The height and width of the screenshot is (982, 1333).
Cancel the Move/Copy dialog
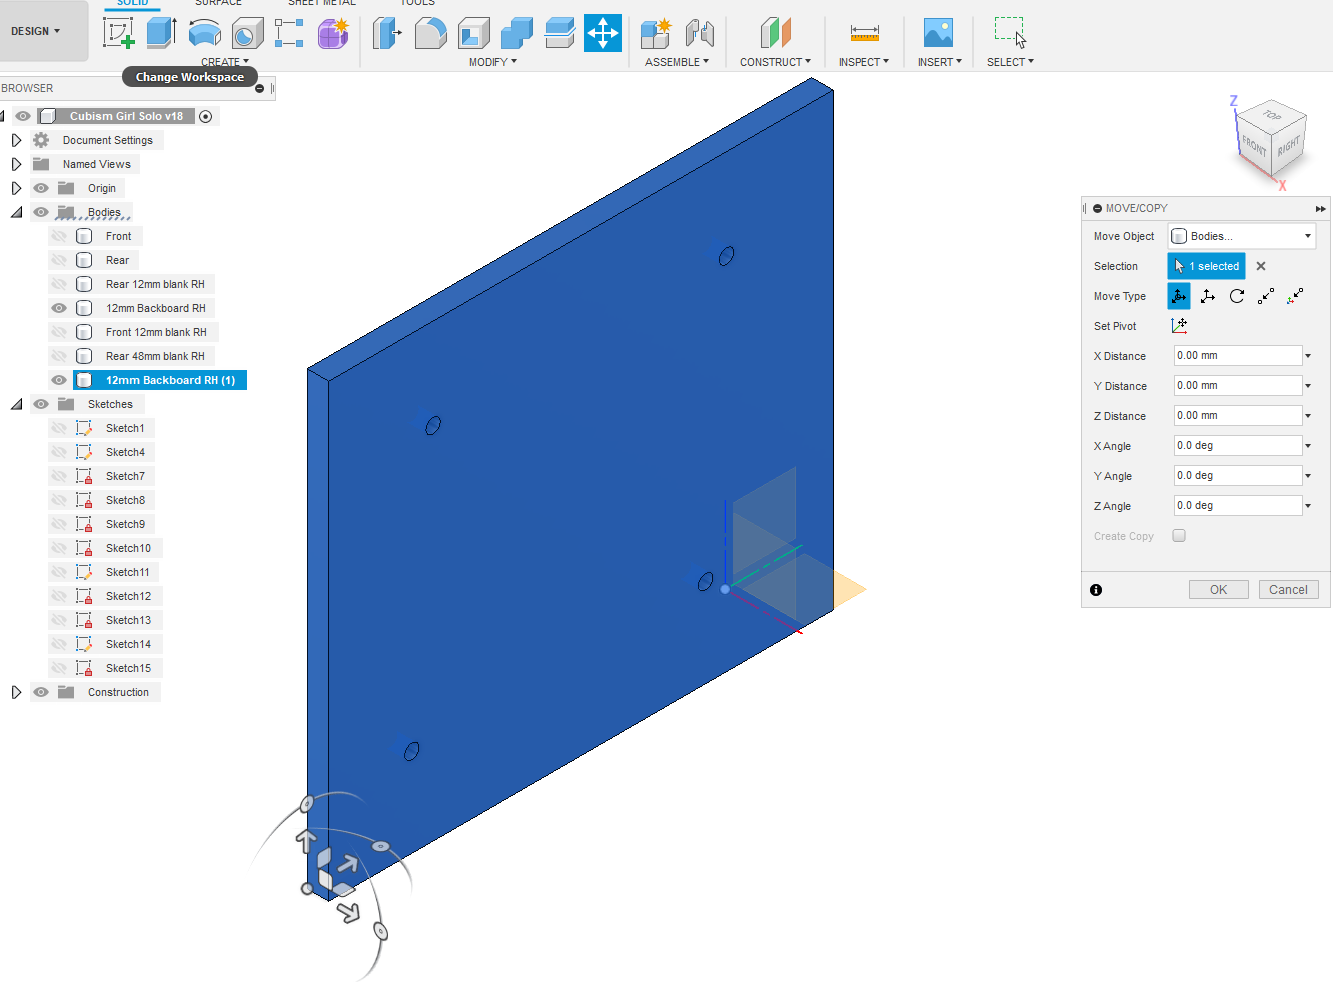(x=1288, y=590)
